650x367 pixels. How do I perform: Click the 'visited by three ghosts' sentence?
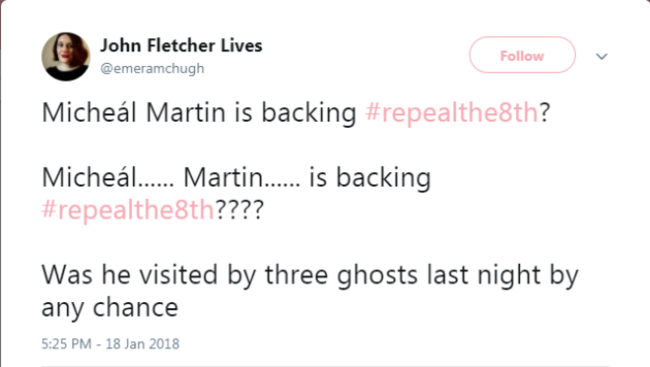pos(278,275)
